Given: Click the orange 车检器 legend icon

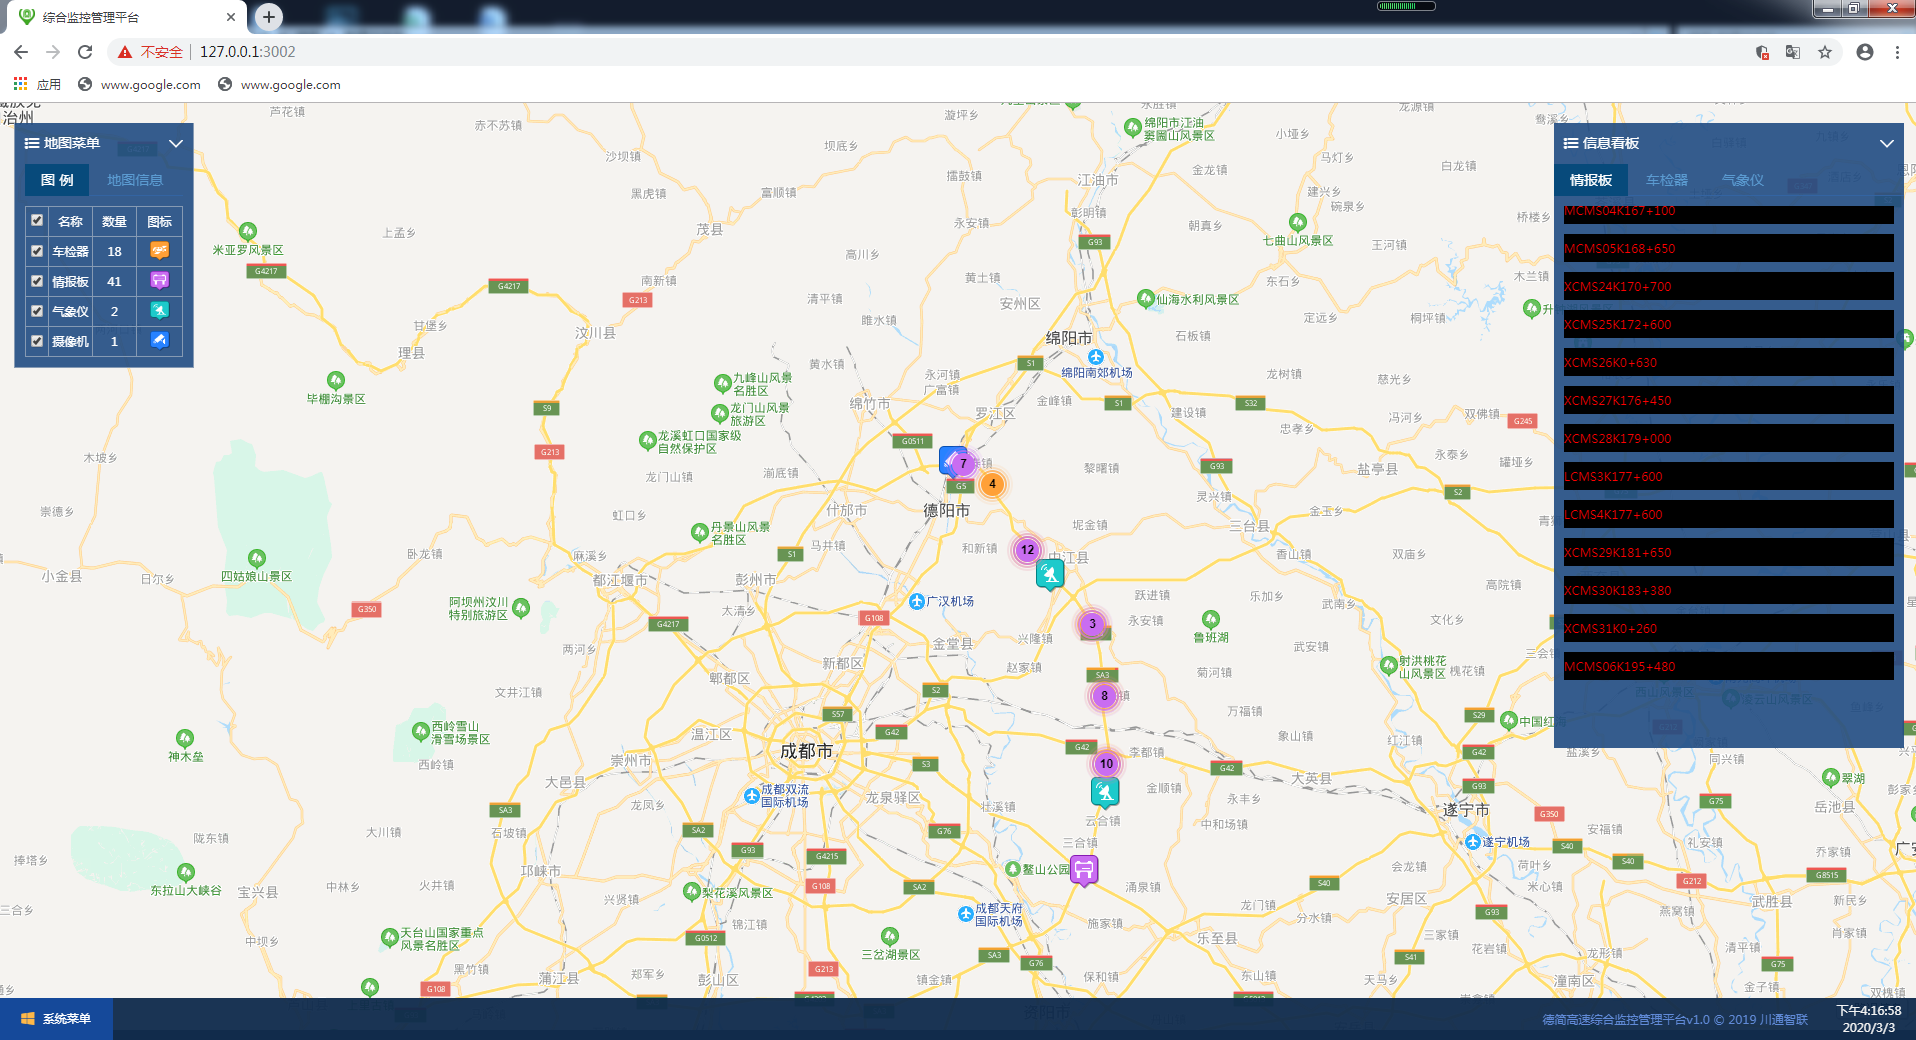Looking at the screenshot, I should [159, 250].
